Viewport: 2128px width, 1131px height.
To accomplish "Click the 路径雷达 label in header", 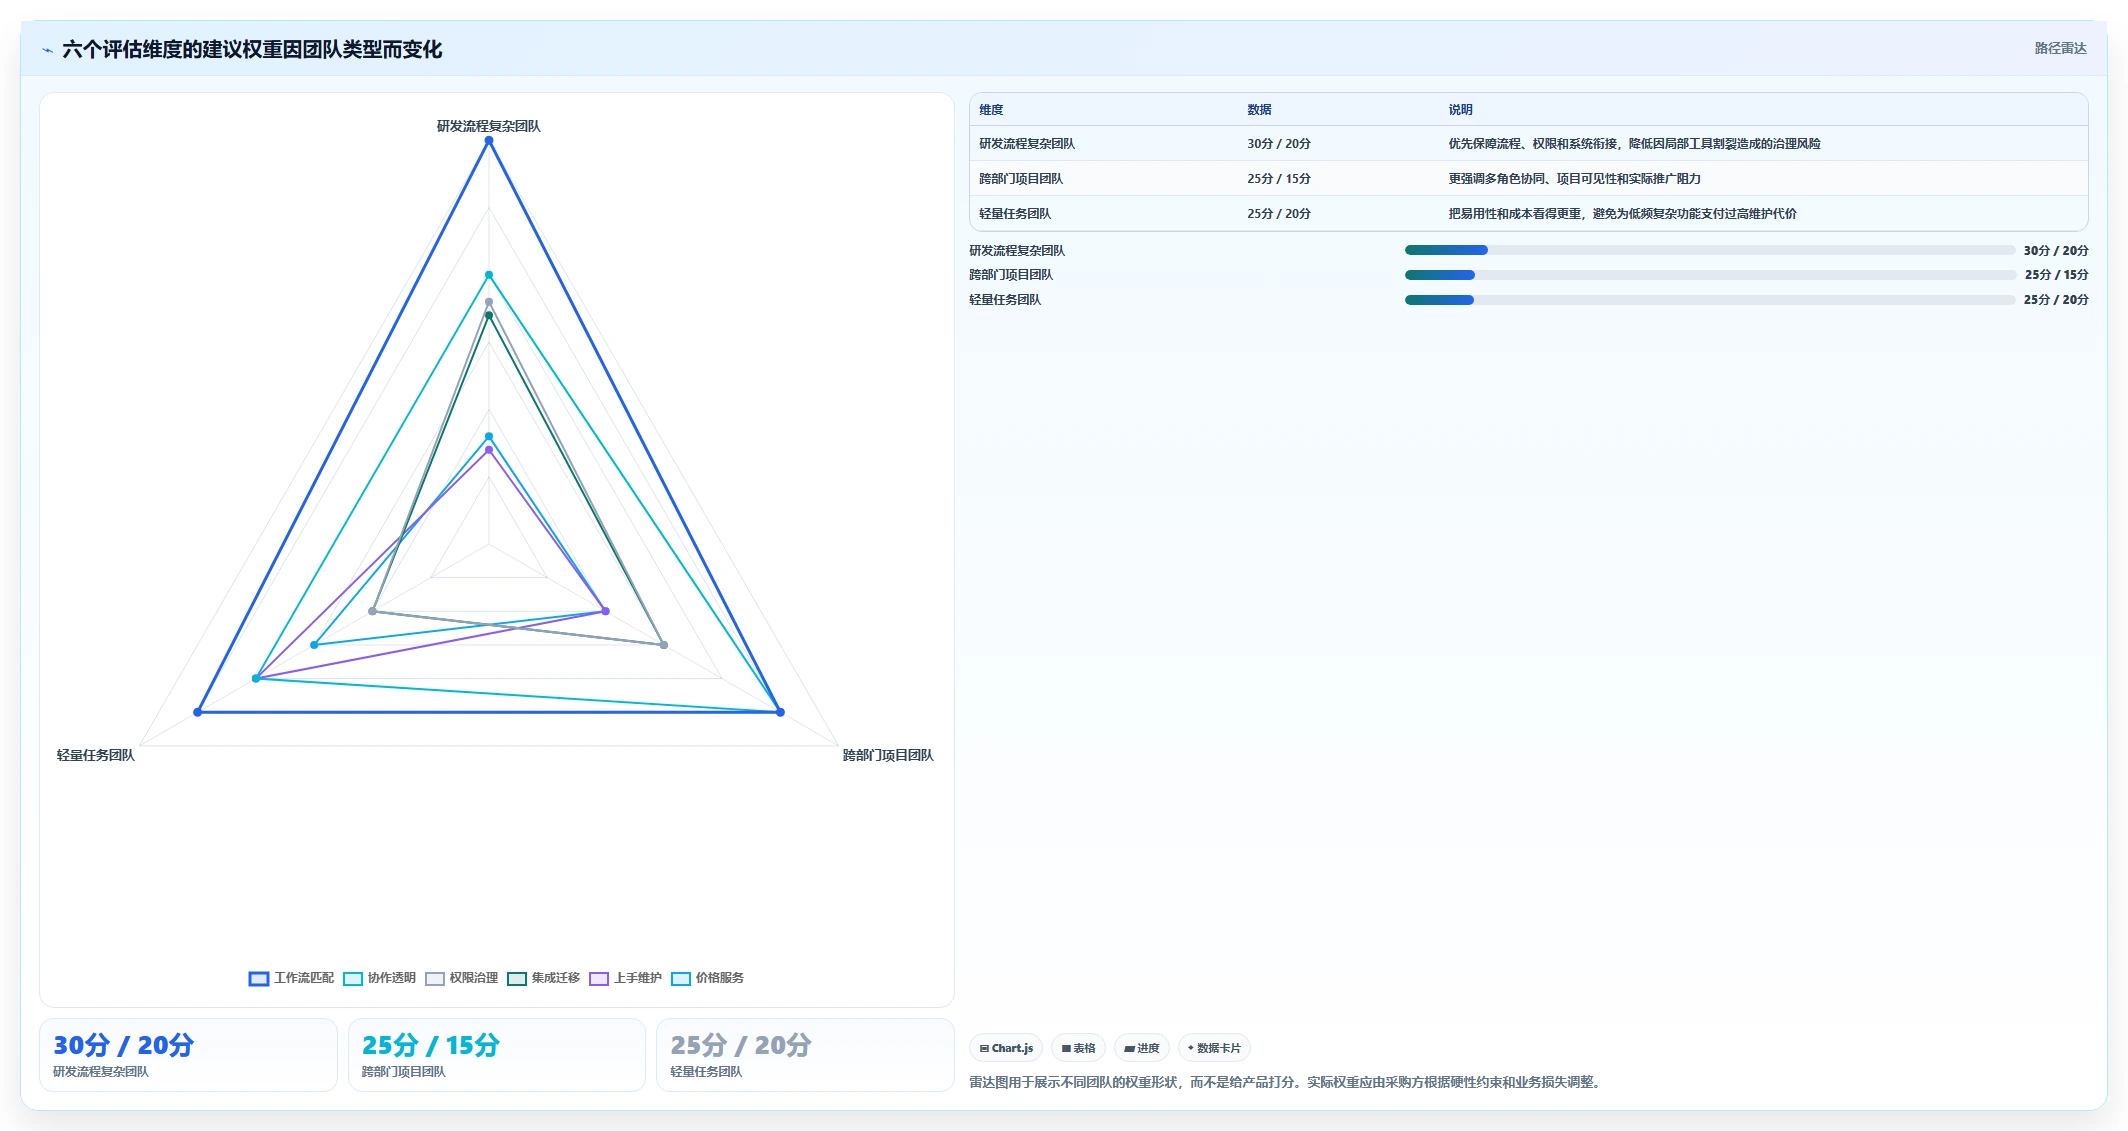I will 2060,48.
